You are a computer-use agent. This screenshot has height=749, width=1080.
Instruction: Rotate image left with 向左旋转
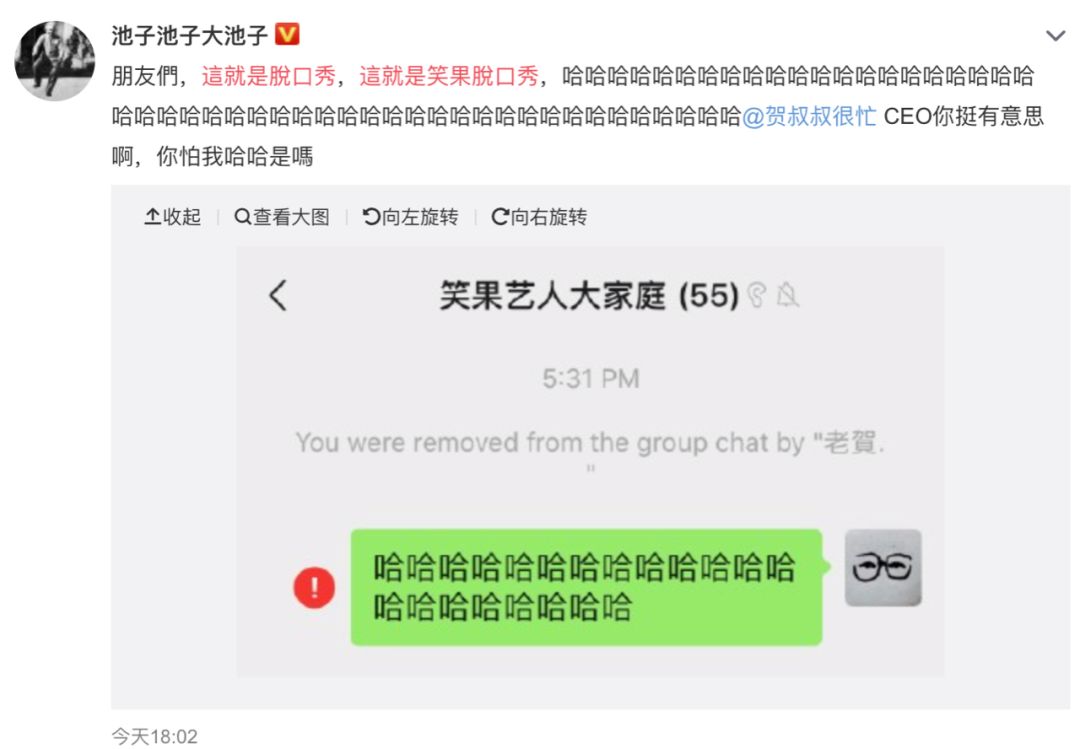pos(411,217)
